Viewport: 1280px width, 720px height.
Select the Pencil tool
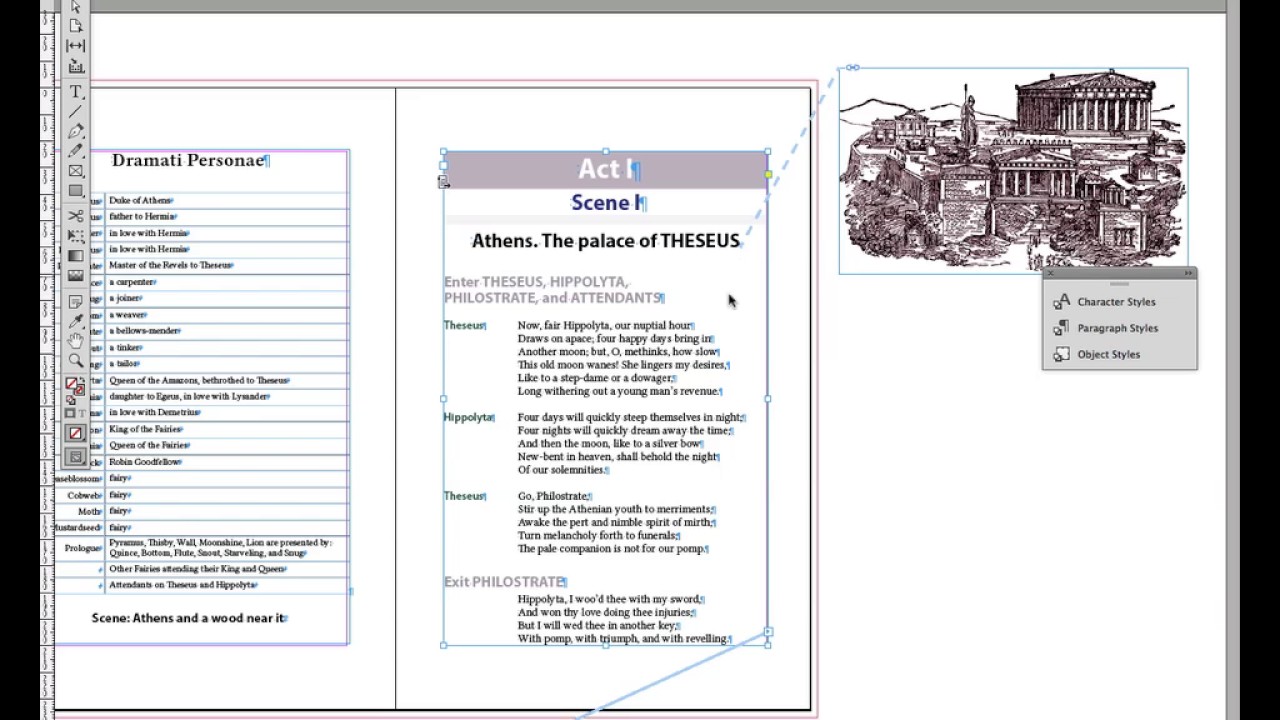pyautogui.click(x=76, y=151)
